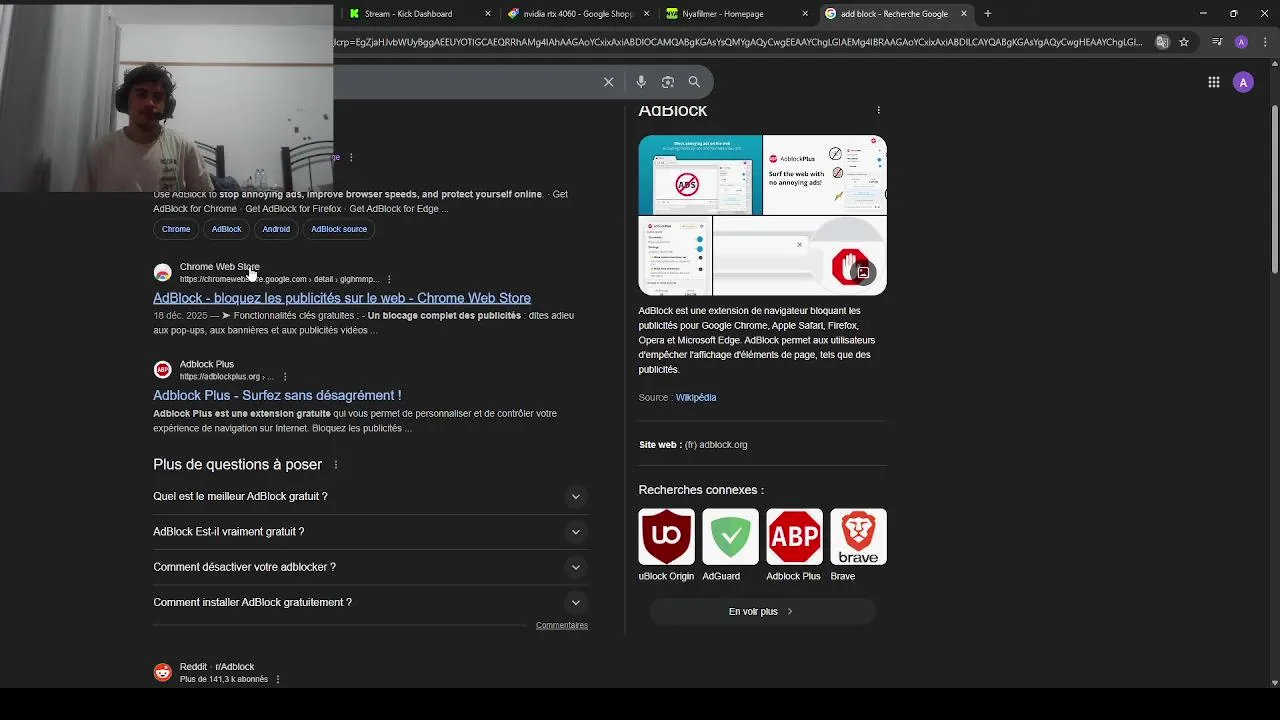Image resolution: width=1280 pixels, height=720 pixels.
Task: Click the 'AdBlock source' sitelink chip
Action: click(x=339, y=229)
